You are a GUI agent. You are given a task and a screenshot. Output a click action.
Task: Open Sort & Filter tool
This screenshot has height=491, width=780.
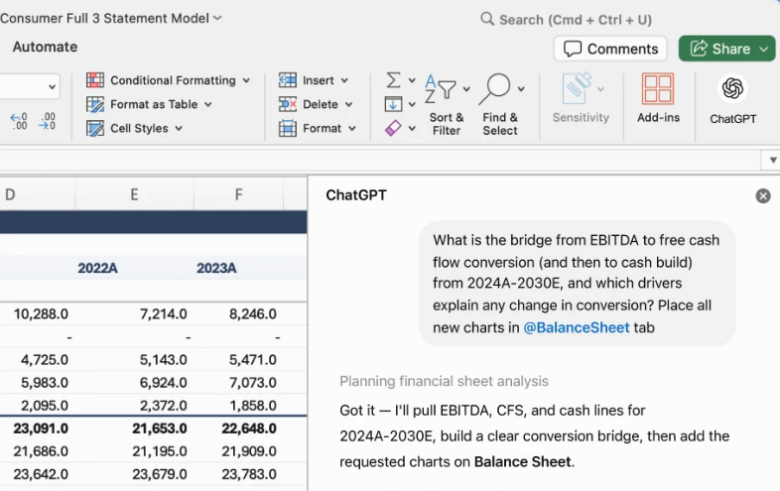[x=440, y=89]
